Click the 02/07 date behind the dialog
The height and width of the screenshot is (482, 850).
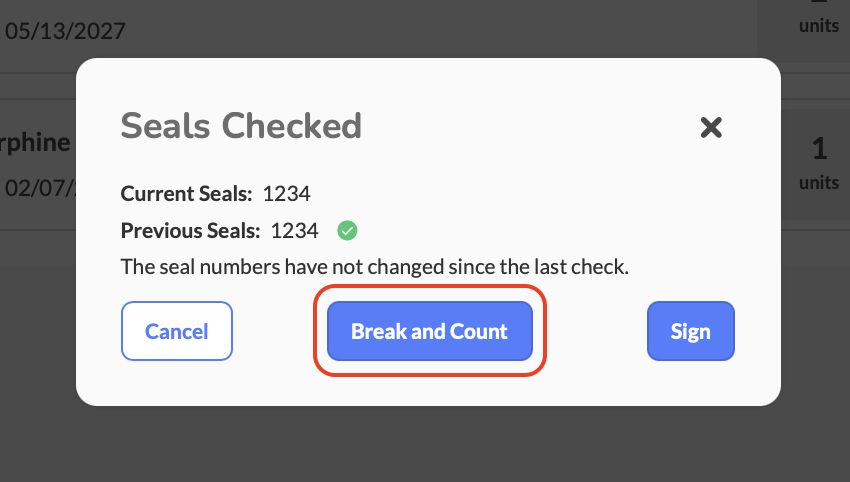(x=40, y=187)
